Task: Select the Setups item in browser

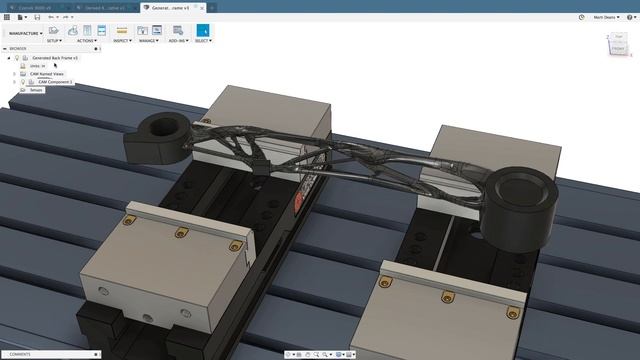Action: [x=36, y=90]
